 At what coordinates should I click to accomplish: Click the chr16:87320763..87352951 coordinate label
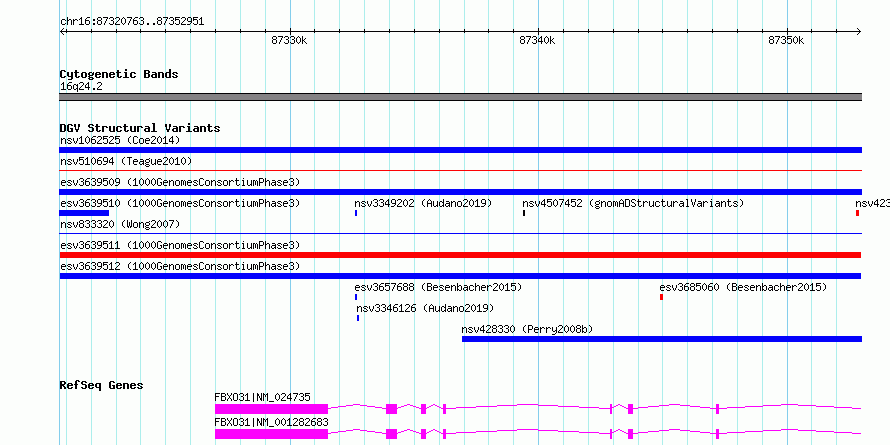tap(132, 22)
